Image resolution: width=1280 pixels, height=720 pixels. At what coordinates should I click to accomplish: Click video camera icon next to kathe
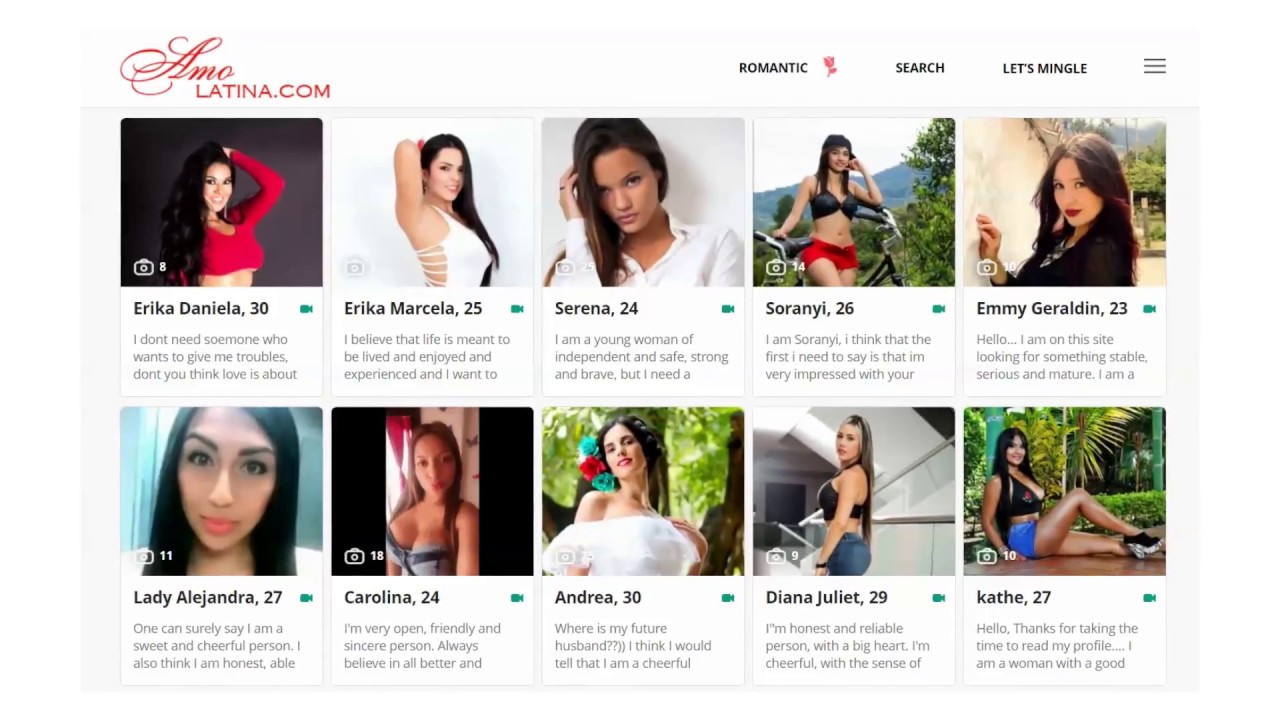1150,598
